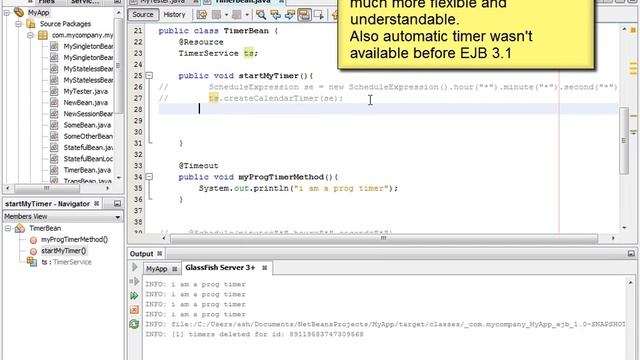640x360 pixels.
Task: Click the start in debug mode icon
Action: 134,281
